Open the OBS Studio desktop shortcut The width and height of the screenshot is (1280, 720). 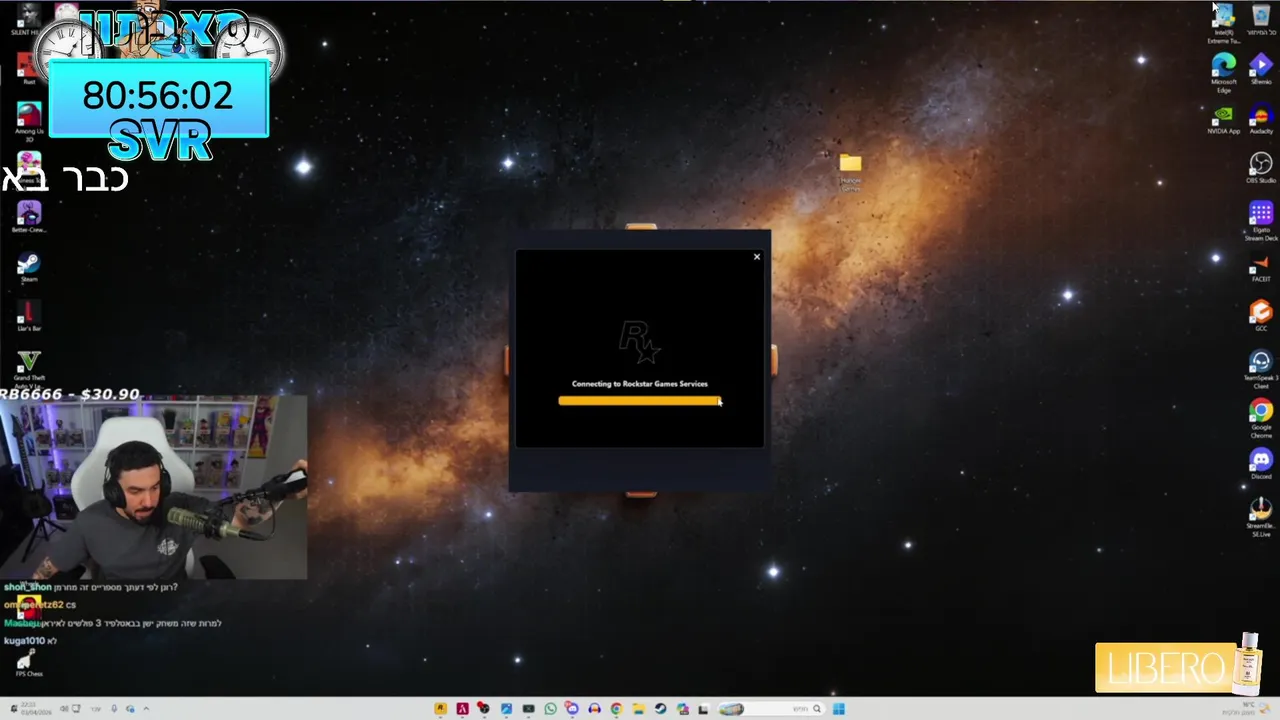[1261, 168]
